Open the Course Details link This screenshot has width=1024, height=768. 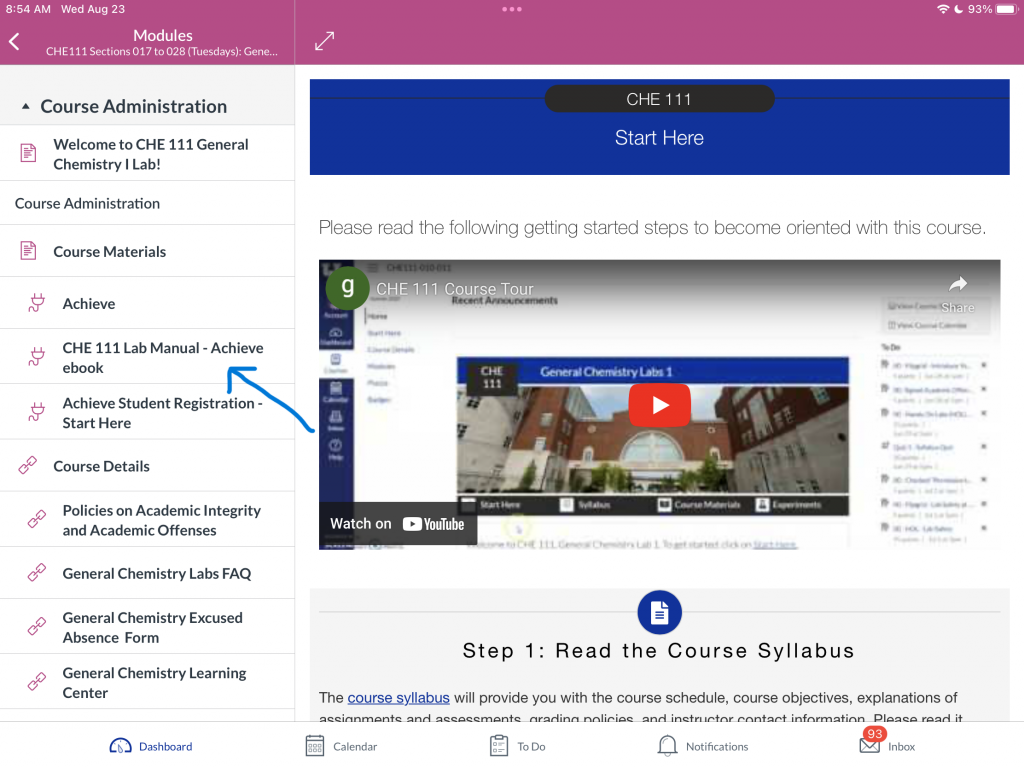(x=101, y=466)
